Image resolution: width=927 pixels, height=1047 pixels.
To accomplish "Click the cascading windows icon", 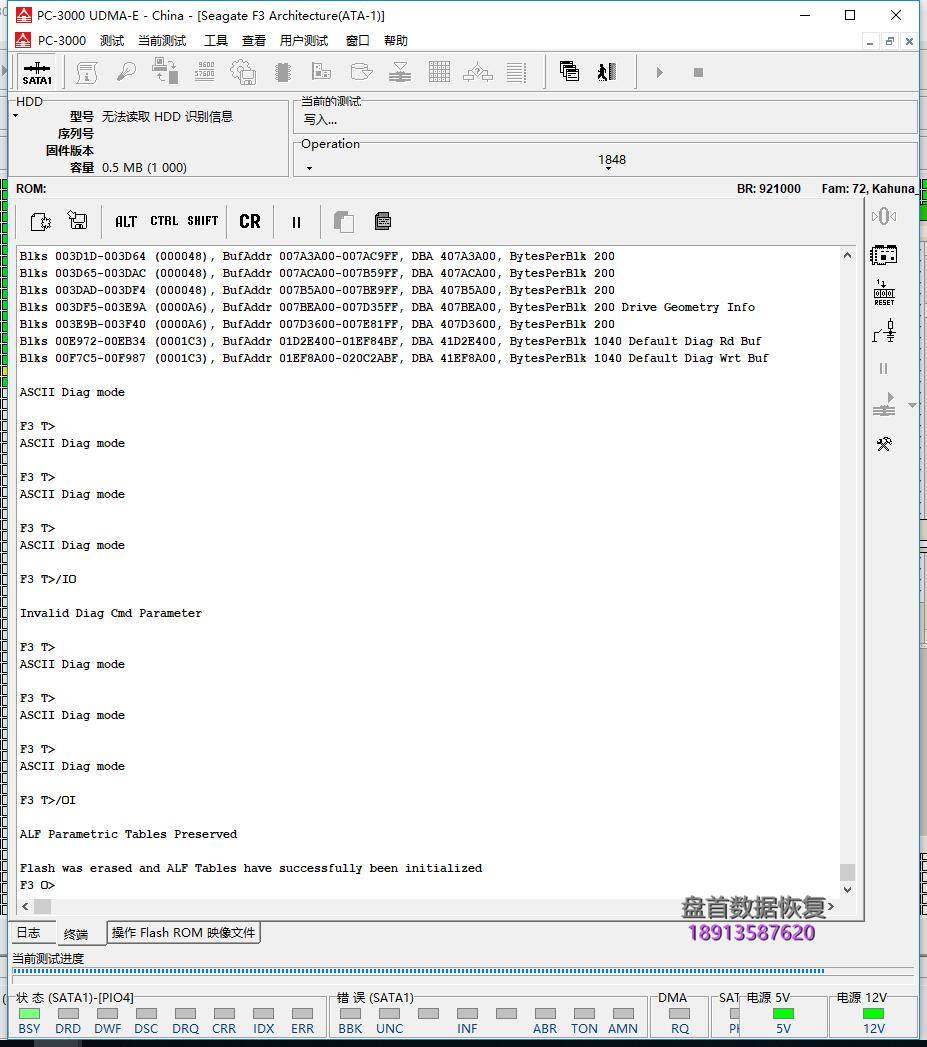I will pos(569,71).
